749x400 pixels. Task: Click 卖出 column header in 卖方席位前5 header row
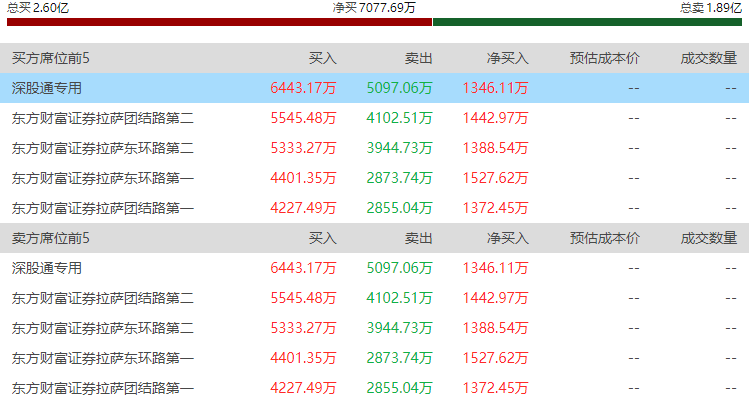418,238
